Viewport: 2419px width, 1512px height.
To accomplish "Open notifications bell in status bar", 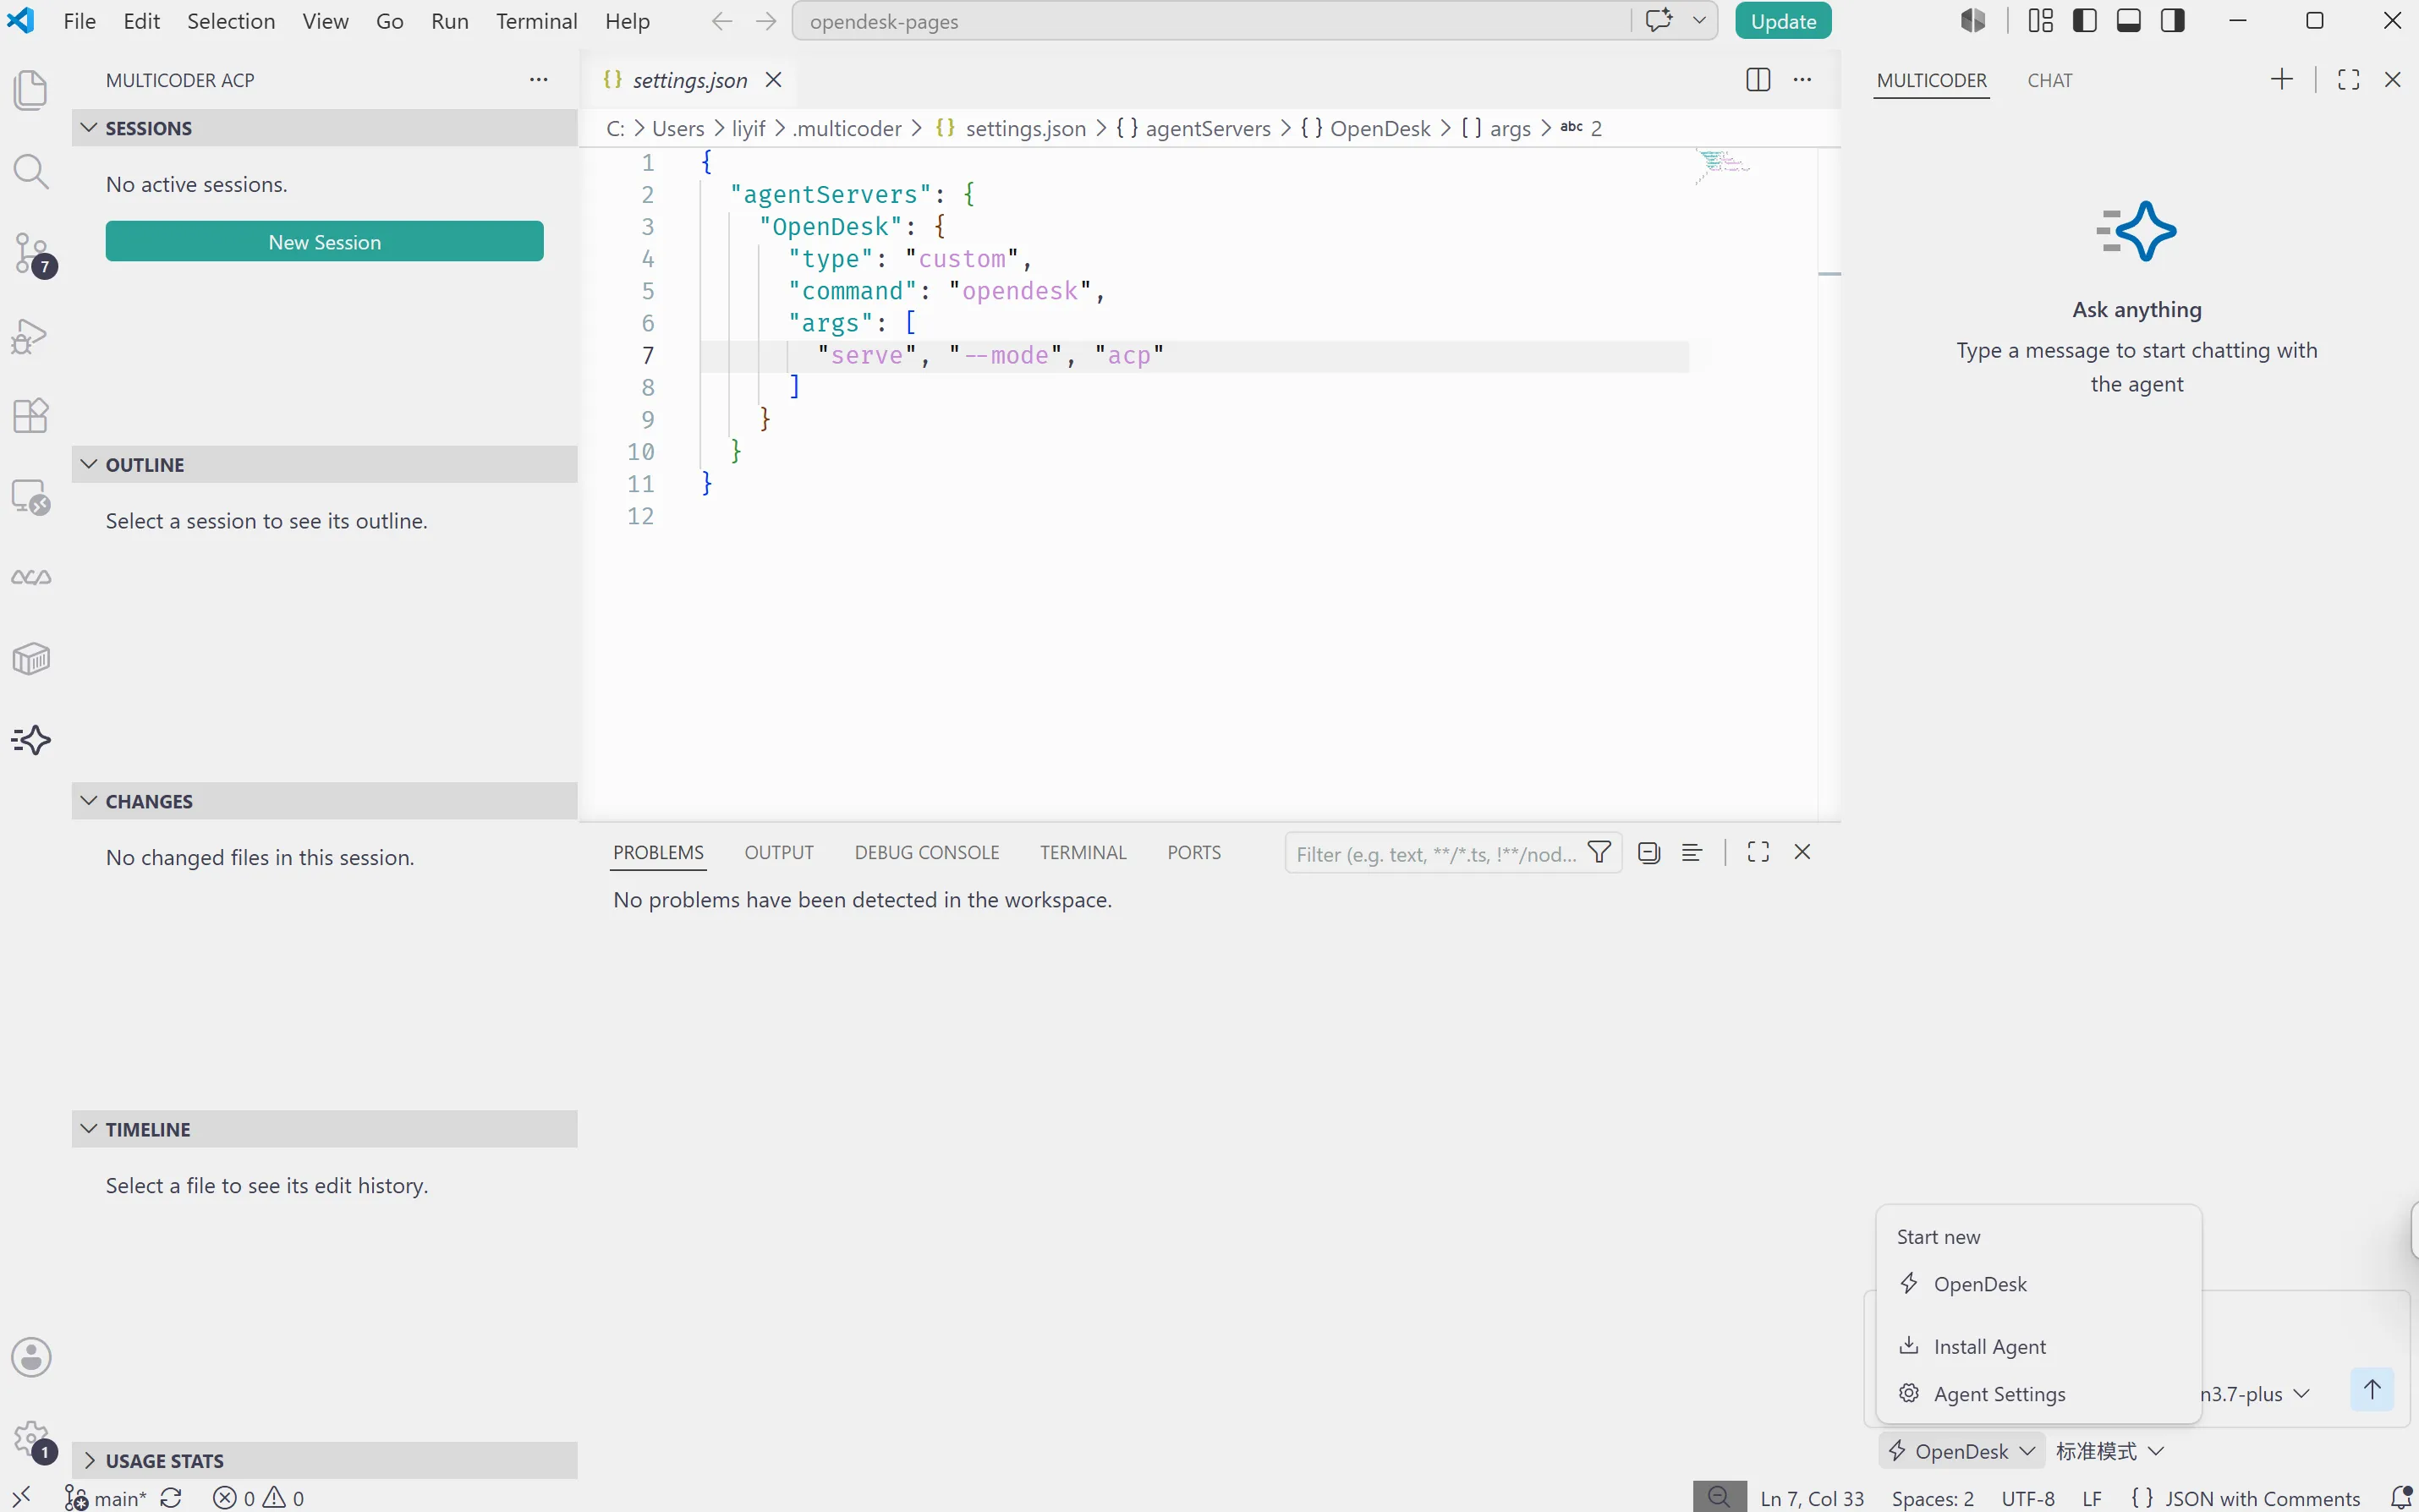I will 2401,1498.
